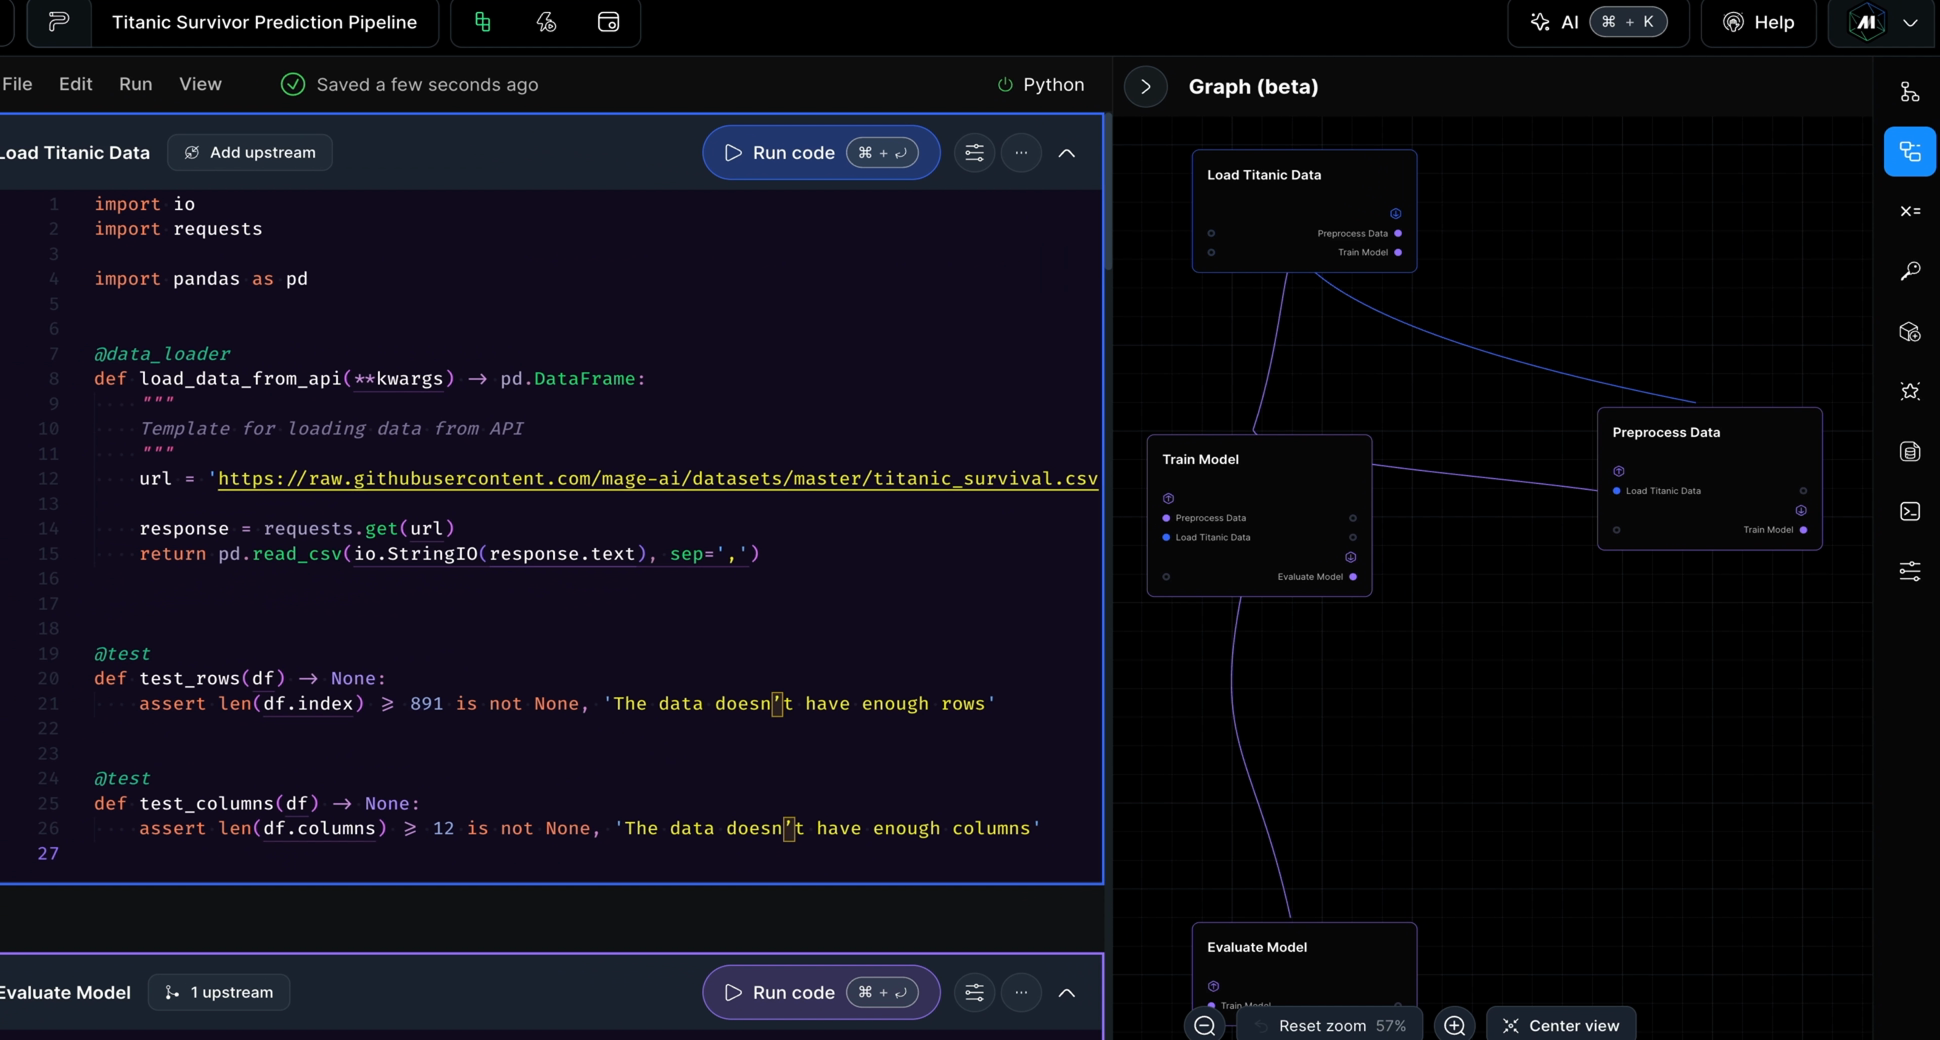Zoom in the graph with plus magnifier
The image size is (1940, 1040).
[1455, 1025]
